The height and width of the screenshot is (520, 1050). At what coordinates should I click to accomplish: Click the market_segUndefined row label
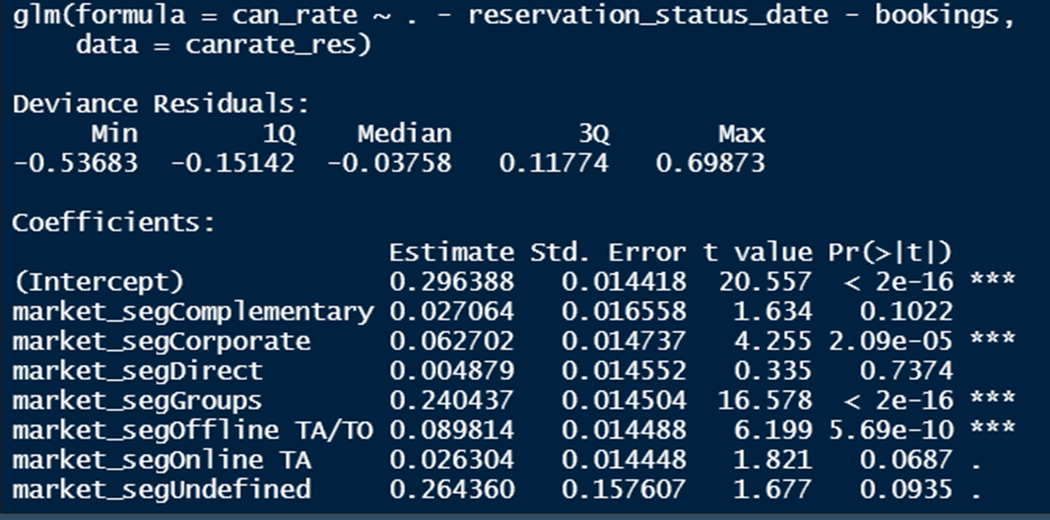tap(161, 489)
